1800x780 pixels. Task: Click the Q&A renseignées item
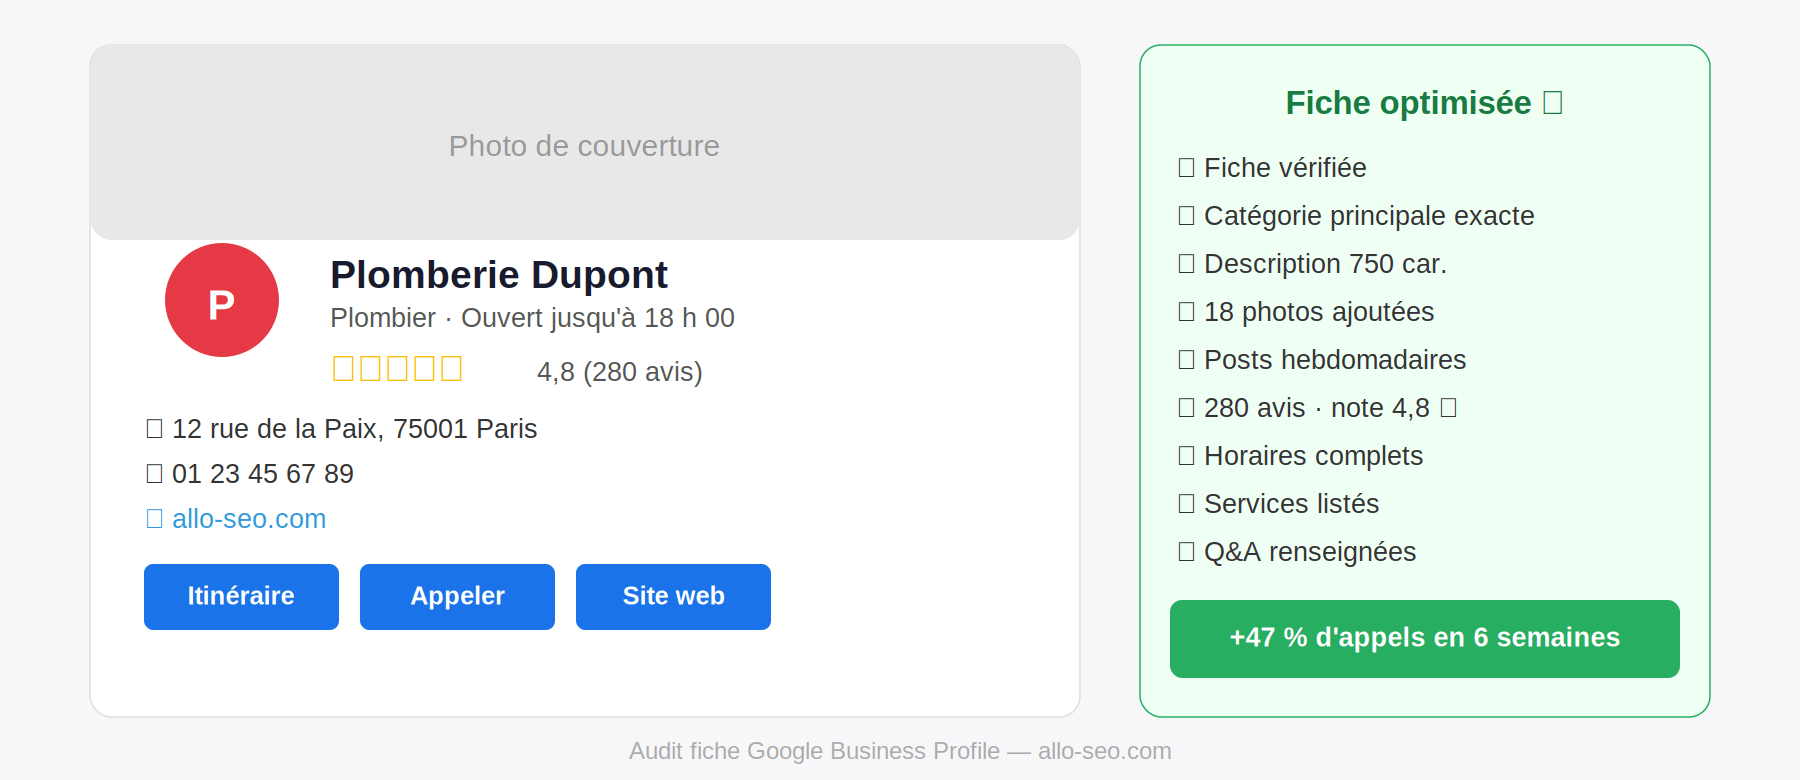1297,552
